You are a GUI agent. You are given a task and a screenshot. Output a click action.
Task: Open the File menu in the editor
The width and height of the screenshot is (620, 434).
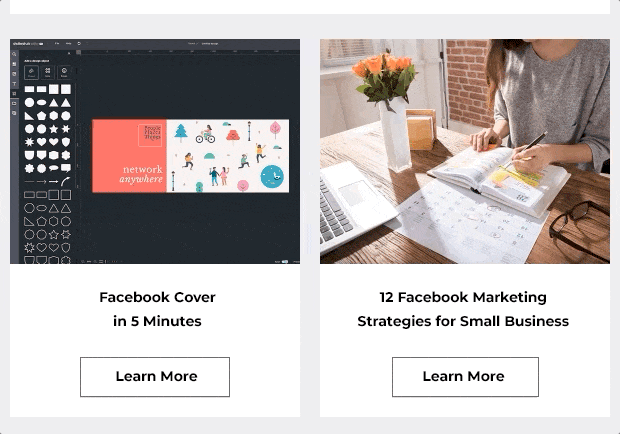(x=57, y=43)
